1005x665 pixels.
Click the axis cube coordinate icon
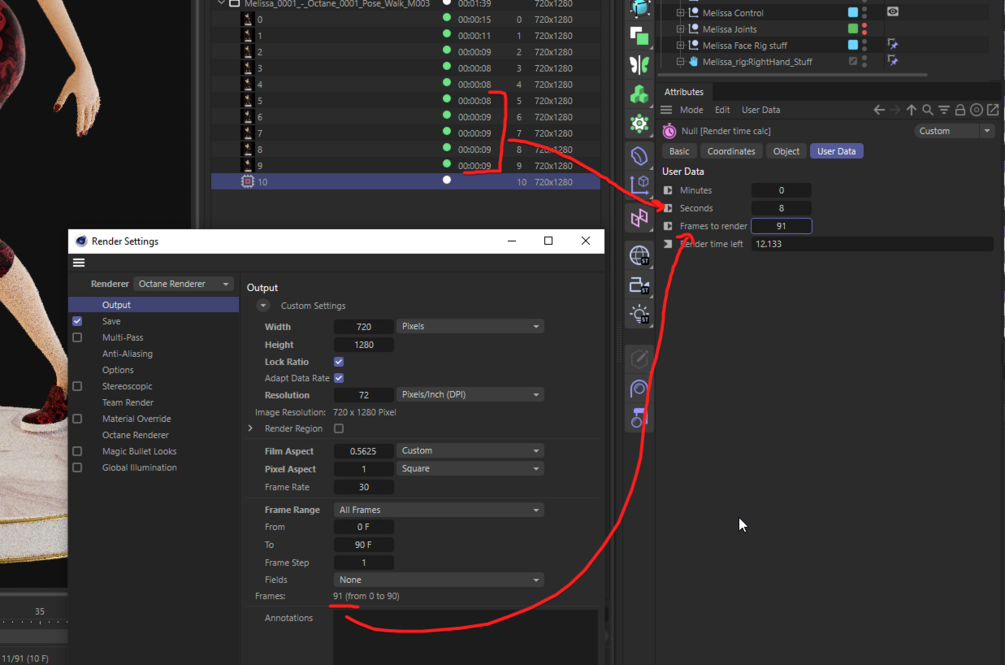click(x=639, y=186)
